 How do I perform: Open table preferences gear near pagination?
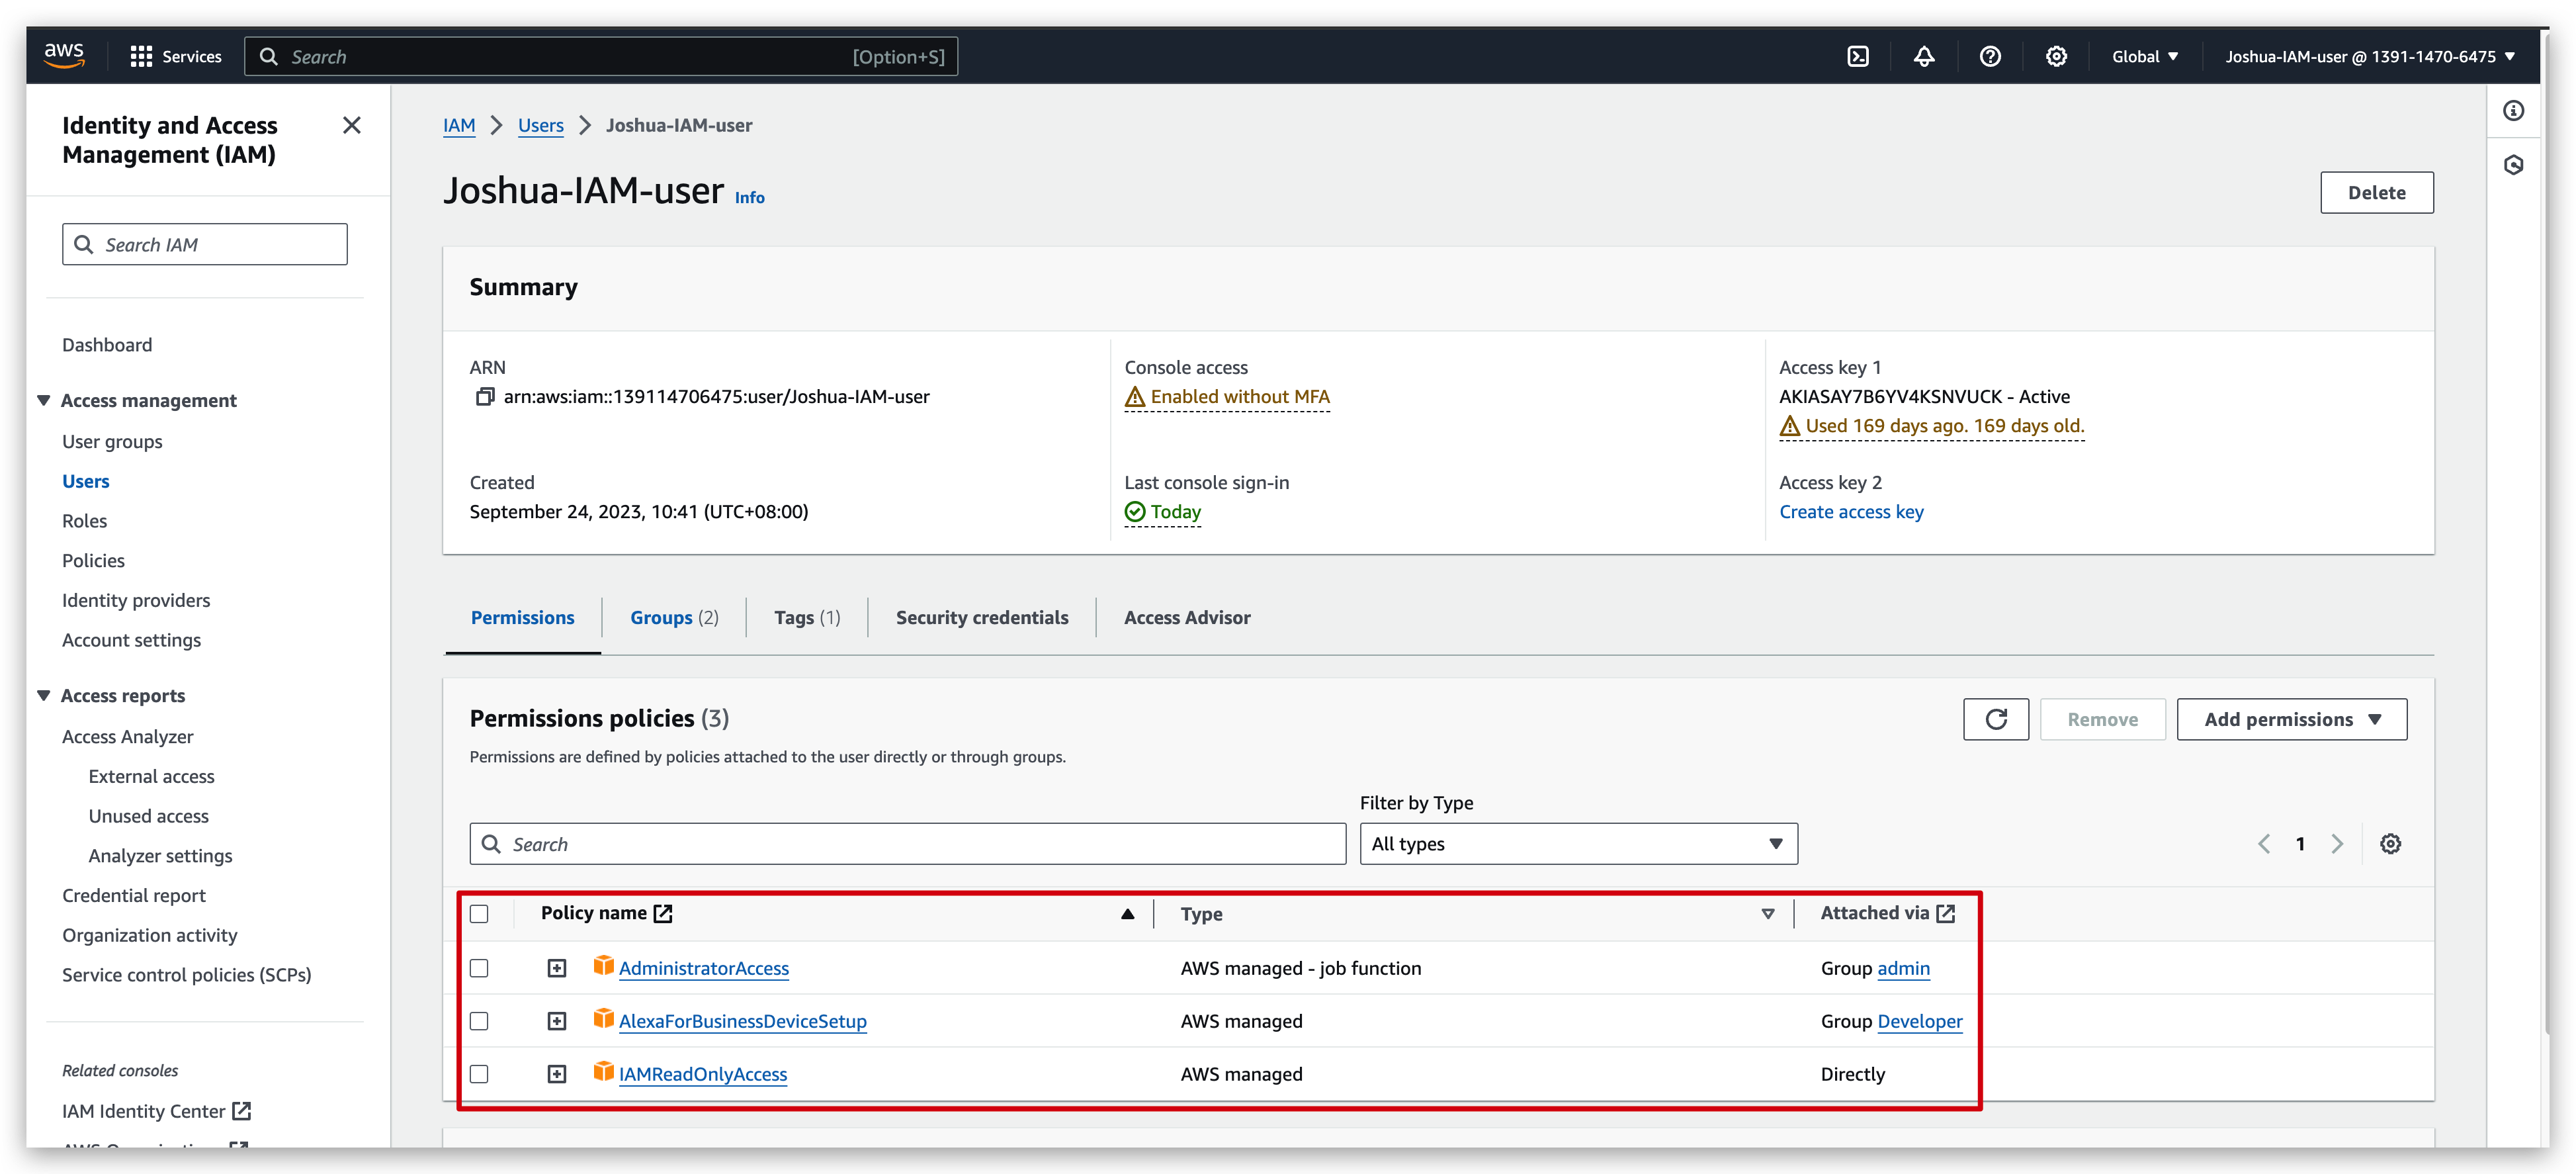[x=2391, y=843]
